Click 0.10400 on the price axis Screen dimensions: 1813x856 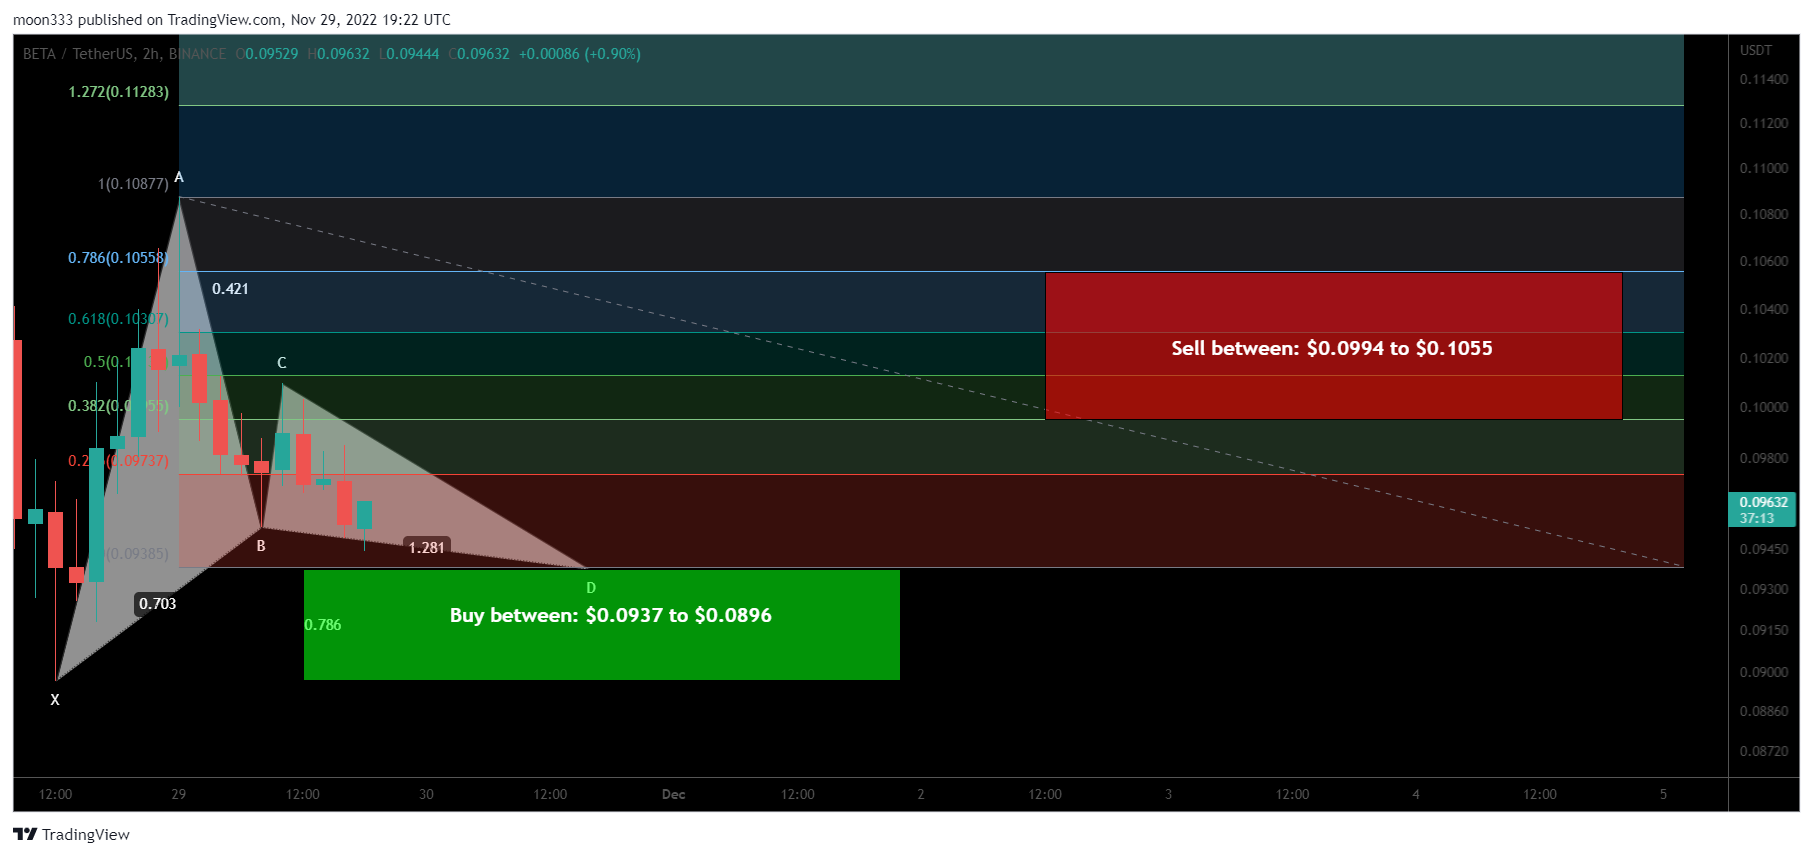coord(1764,309)
